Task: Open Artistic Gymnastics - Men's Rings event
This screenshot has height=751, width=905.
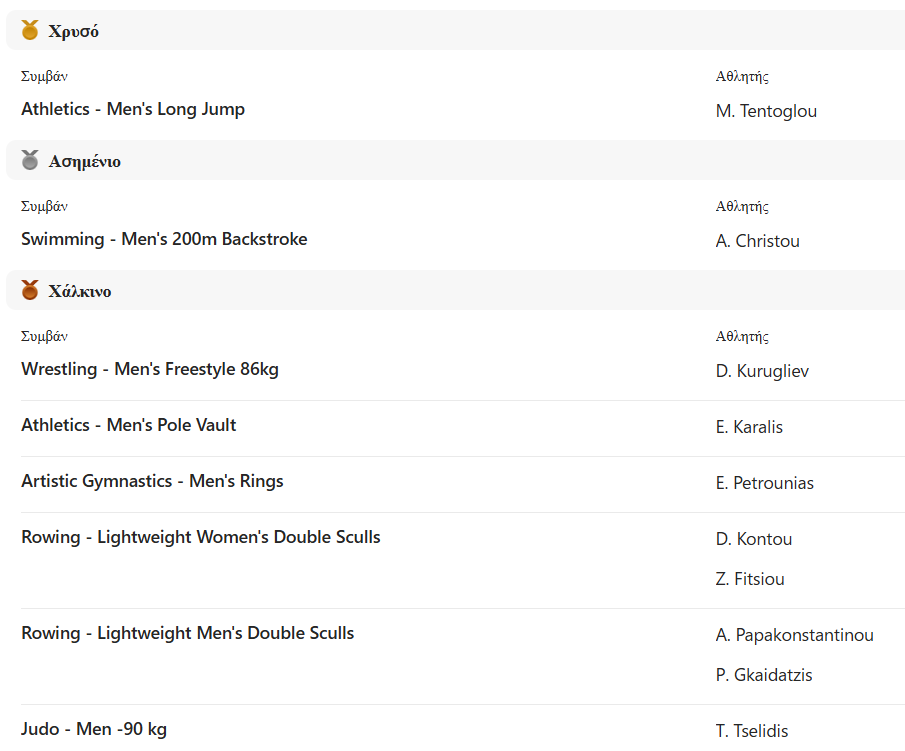Action: point(152,481)
